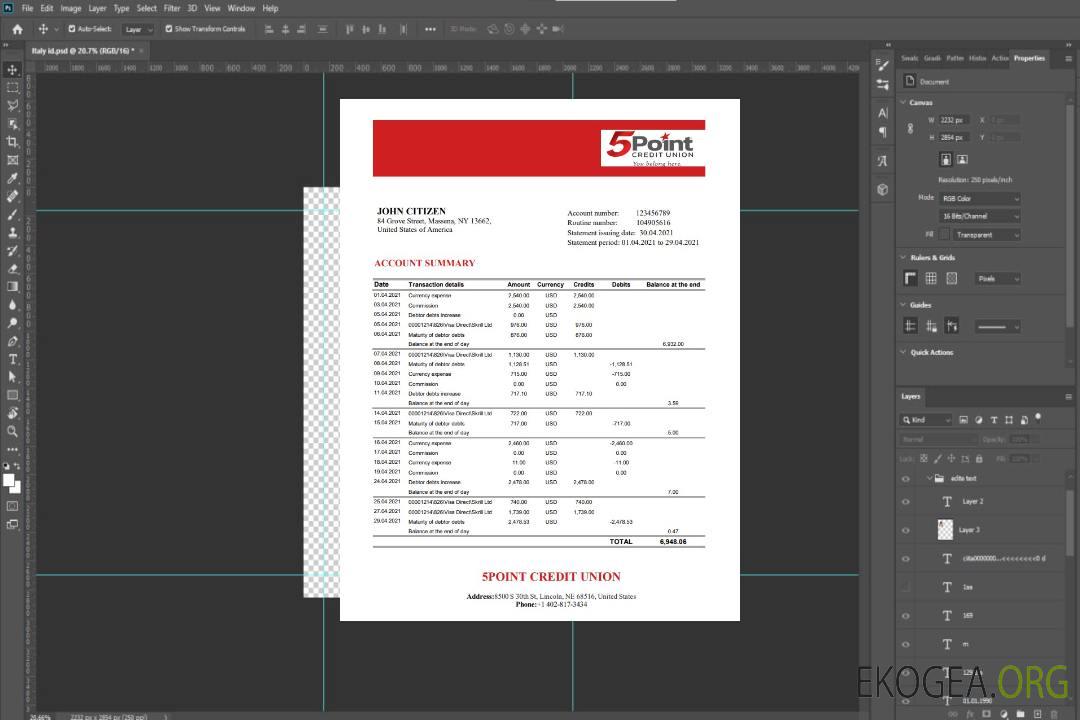This screenshot has height=720, width=1080.
Task: Open the Image menu
Action: 71,8
